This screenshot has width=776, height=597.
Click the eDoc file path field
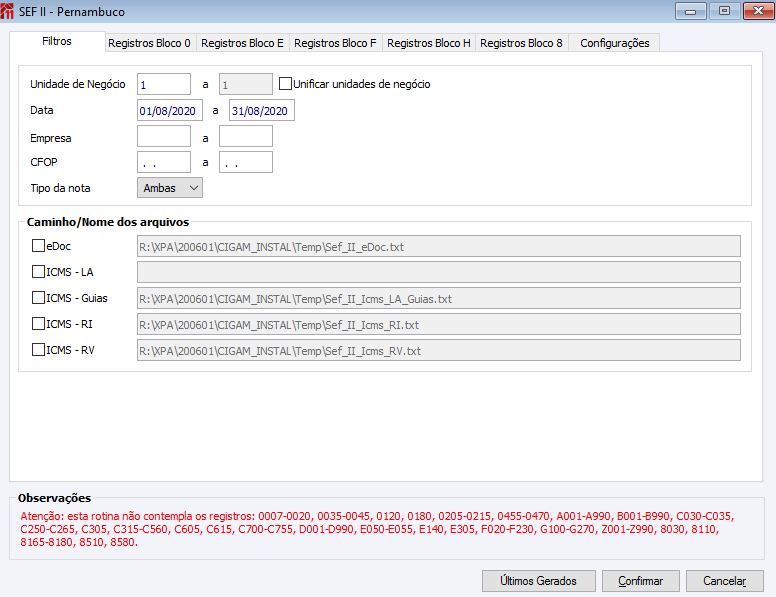[x=439, y=247]
